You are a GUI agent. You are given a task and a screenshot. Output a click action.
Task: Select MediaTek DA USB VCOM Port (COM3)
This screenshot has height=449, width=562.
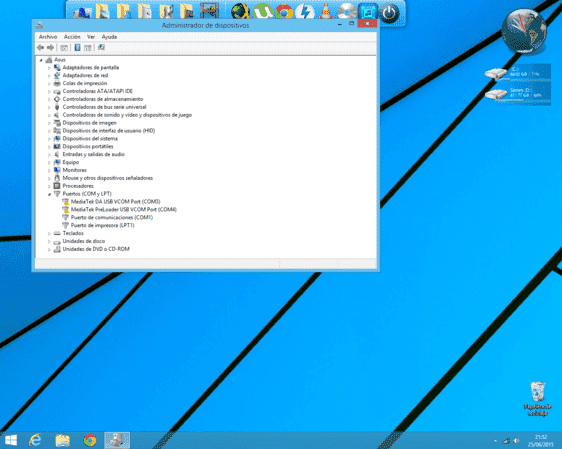click(x=115, y=202)
